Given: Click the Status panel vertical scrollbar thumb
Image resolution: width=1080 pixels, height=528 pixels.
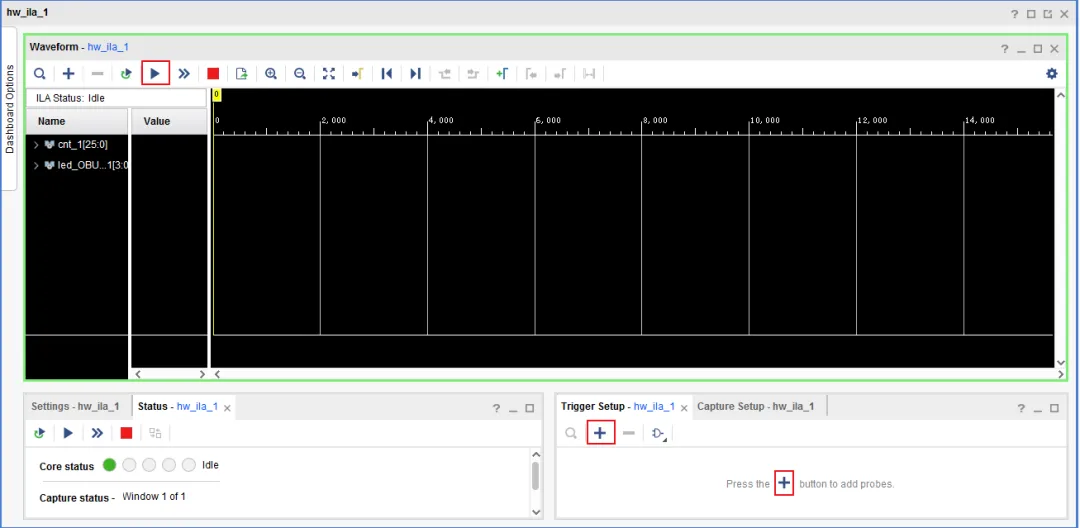Looking at the screenshot, I should click(x=536, y=476).
